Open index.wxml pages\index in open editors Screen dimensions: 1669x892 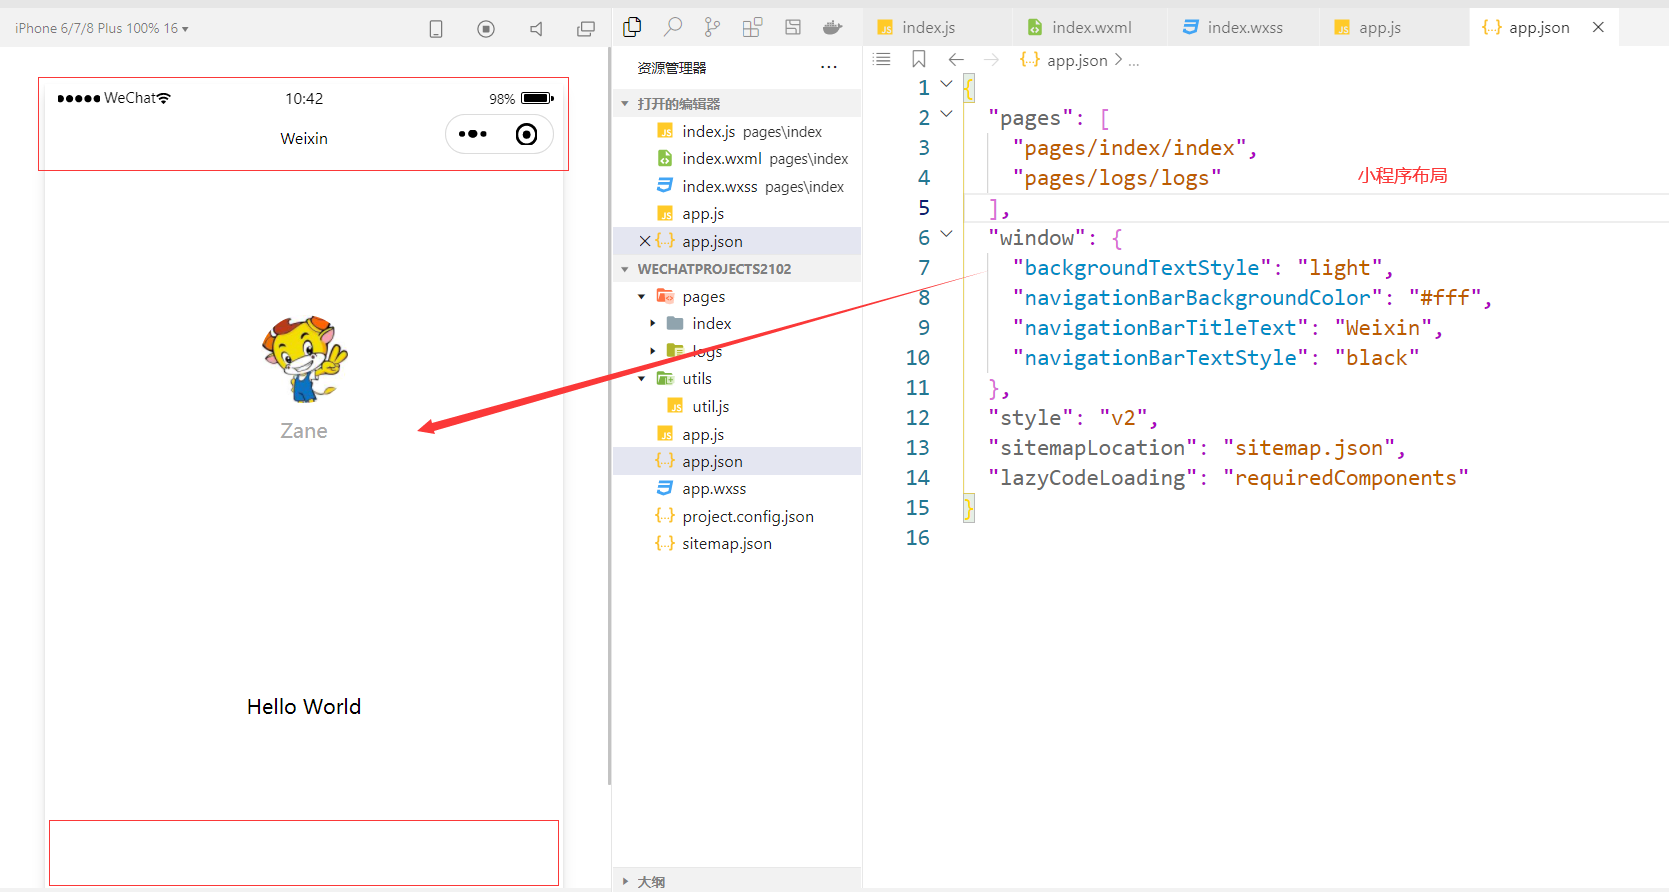[x=737, y=158]
